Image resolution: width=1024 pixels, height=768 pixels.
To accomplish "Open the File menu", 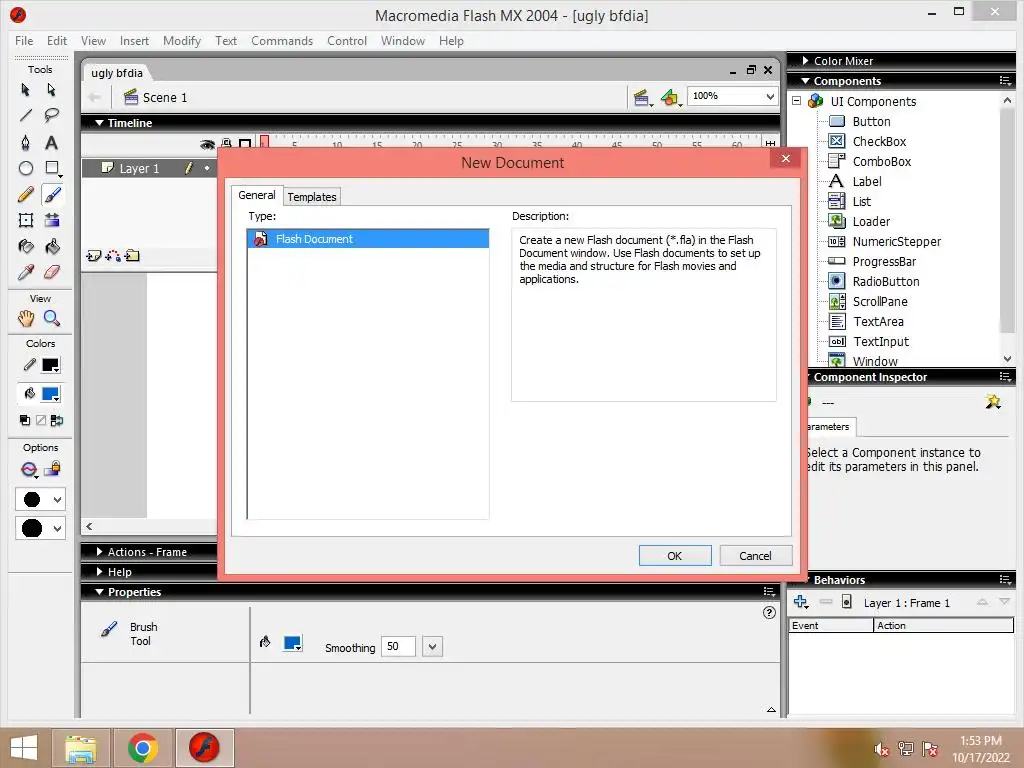I will pyautogui.click(x=24, y=40).
